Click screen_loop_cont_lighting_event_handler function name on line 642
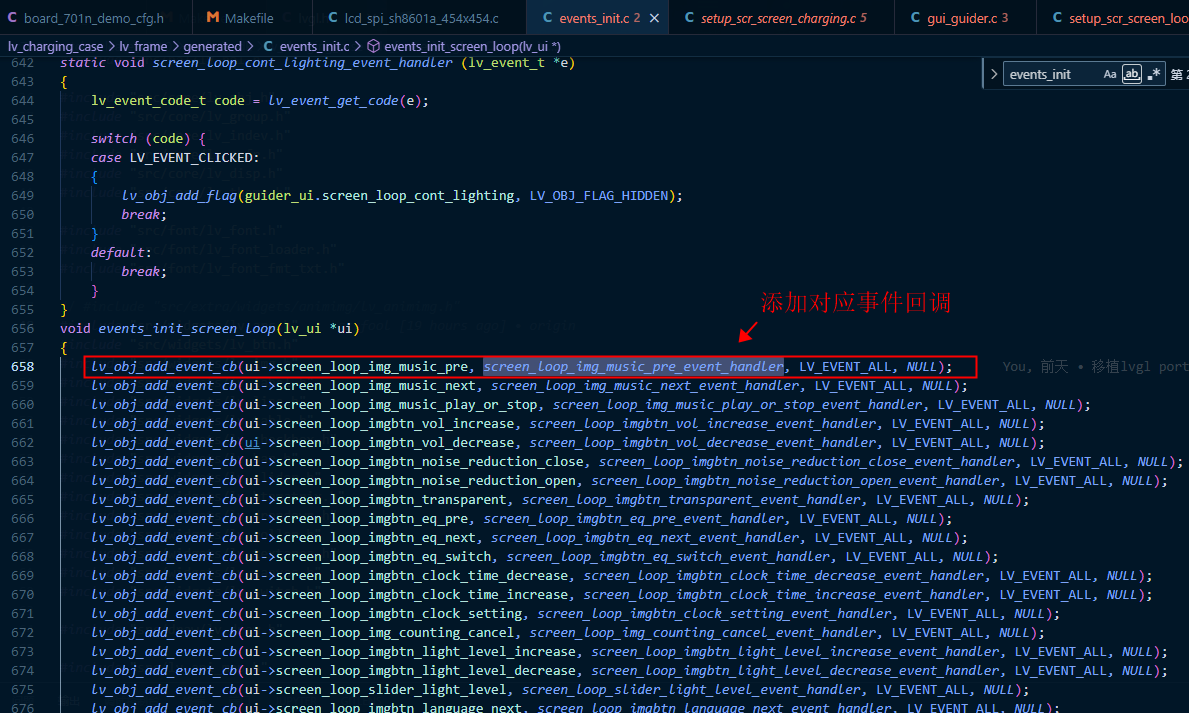Screen dimensions: 1189x713 coord(303,63)
